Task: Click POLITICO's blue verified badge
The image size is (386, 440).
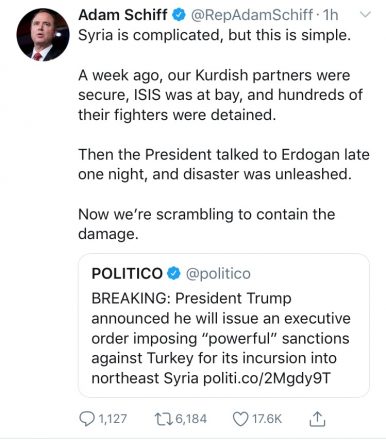Action: 174,274
